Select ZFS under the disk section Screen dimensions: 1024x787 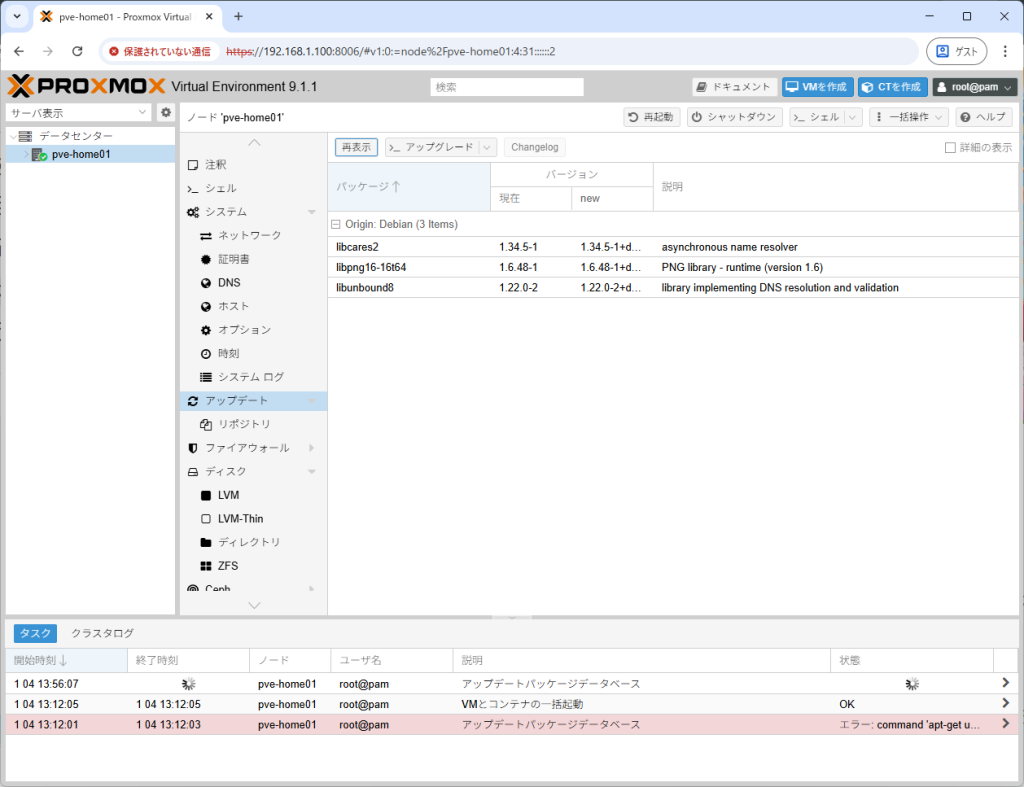click(227, 566)
